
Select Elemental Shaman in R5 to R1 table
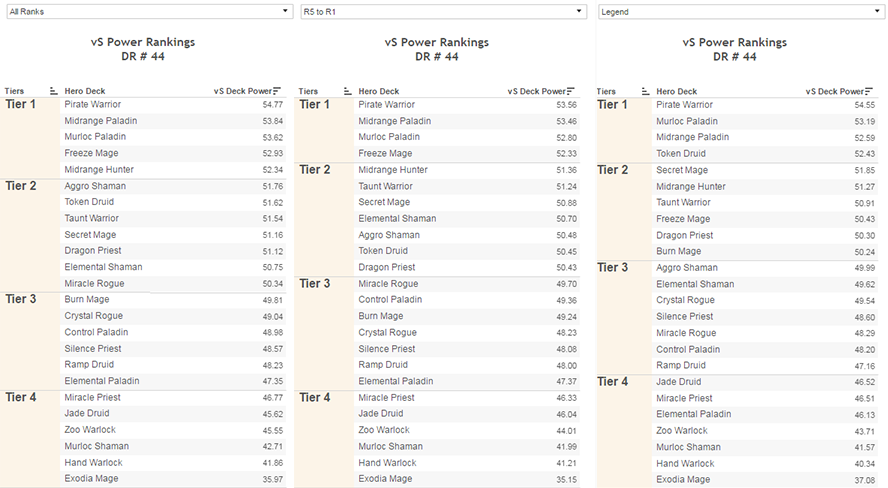(397, 219)
